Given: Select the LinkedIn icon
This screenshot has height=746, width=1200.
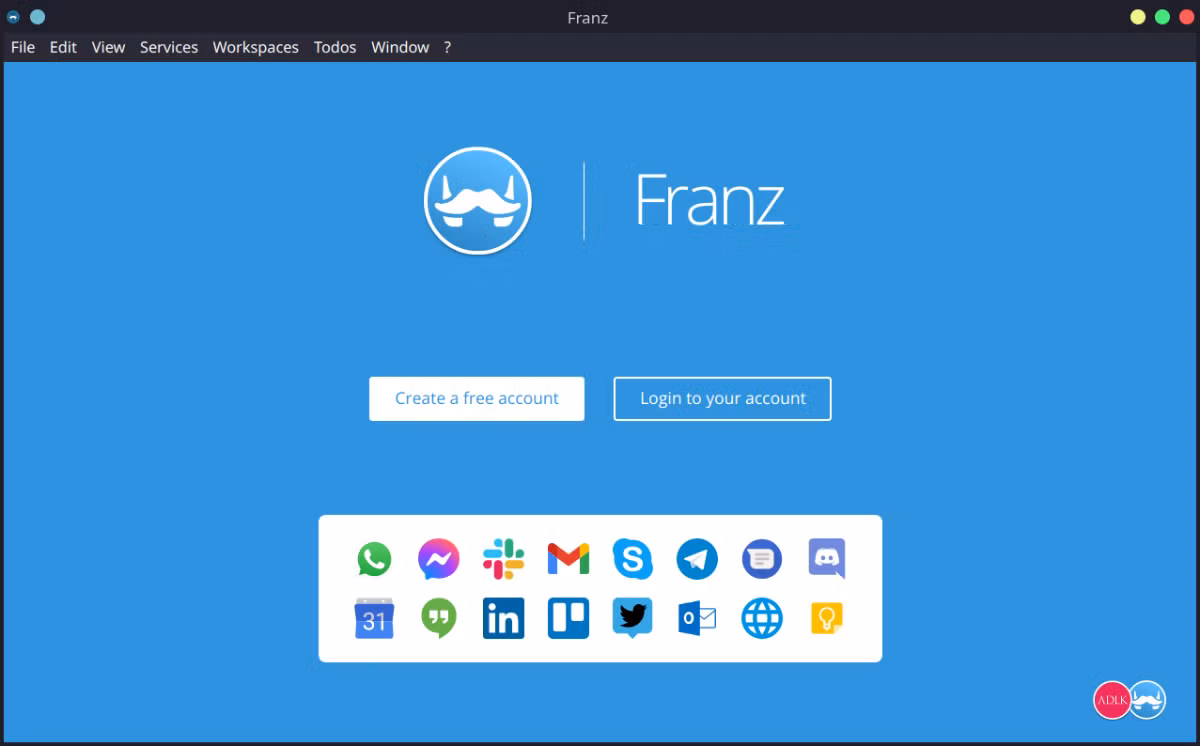Looking at the screenshot, I should point(503,619).
